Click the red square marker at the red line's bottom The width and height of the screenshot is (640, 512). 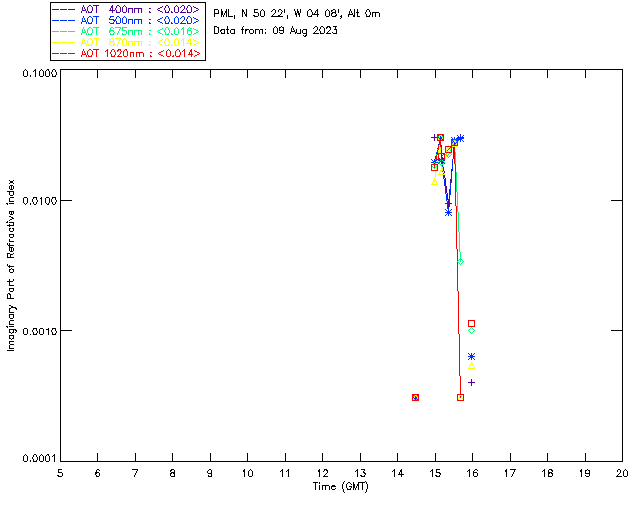coord(460,398)
